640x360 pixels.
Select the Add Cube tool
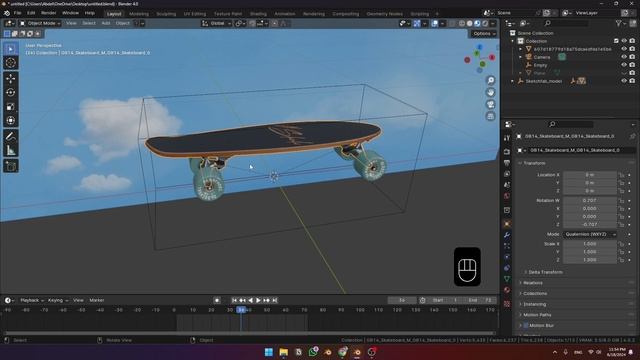tap(11, 166)
